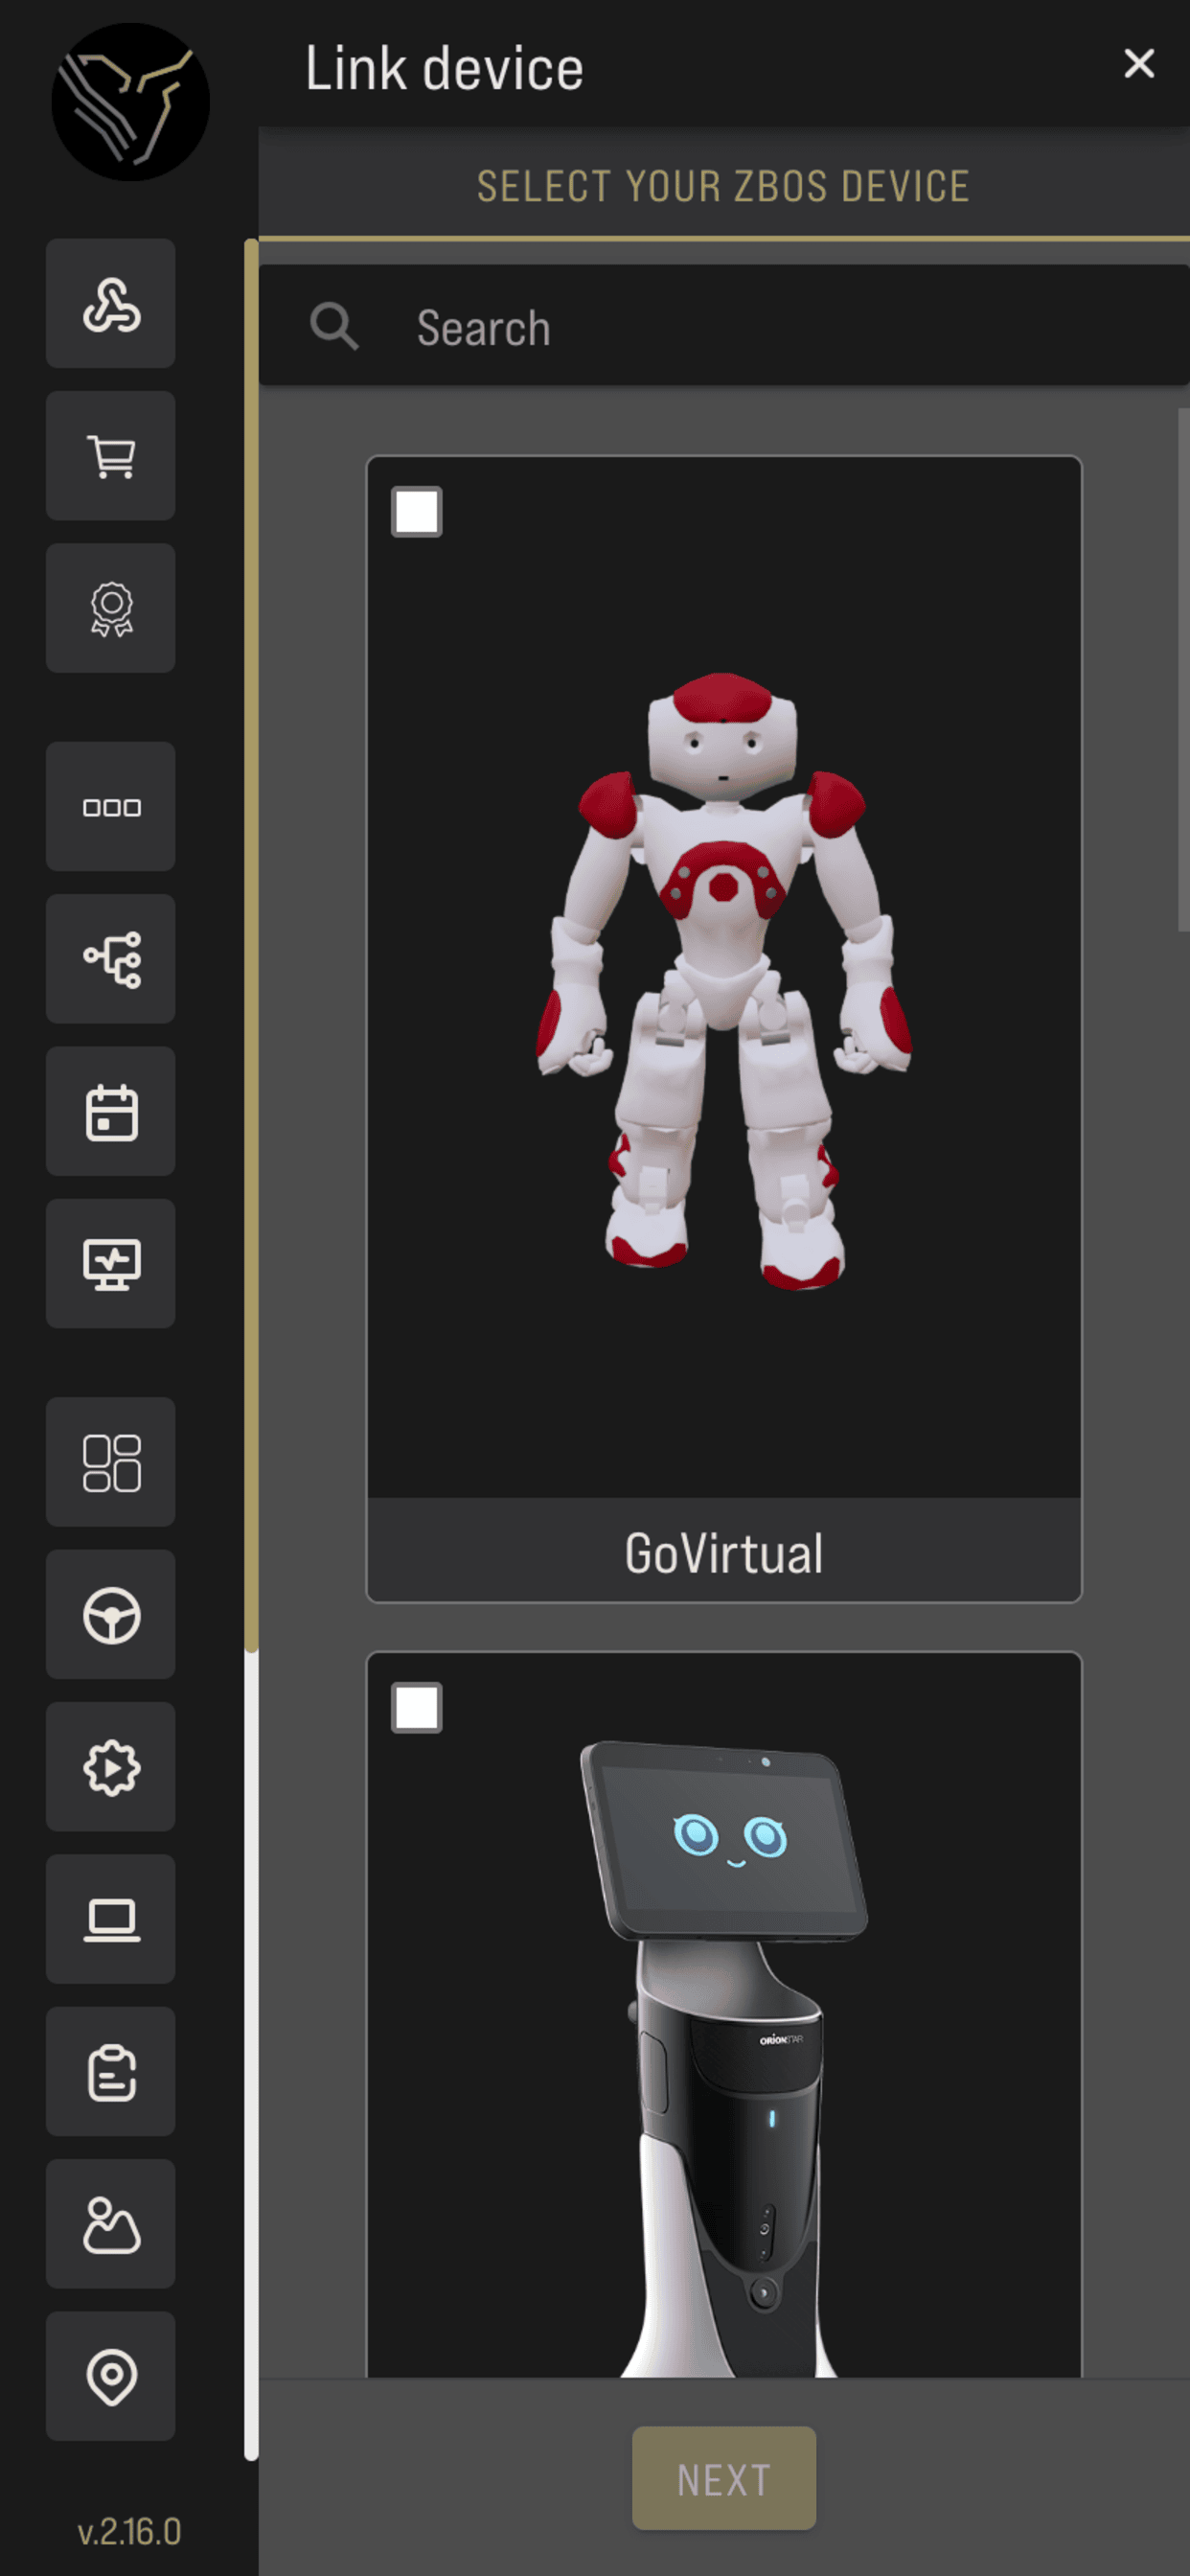This screenshot has width=1190, height=2576.
Task: Open the webhook integrations sidebar icon
Action: [x=111, y=304]
